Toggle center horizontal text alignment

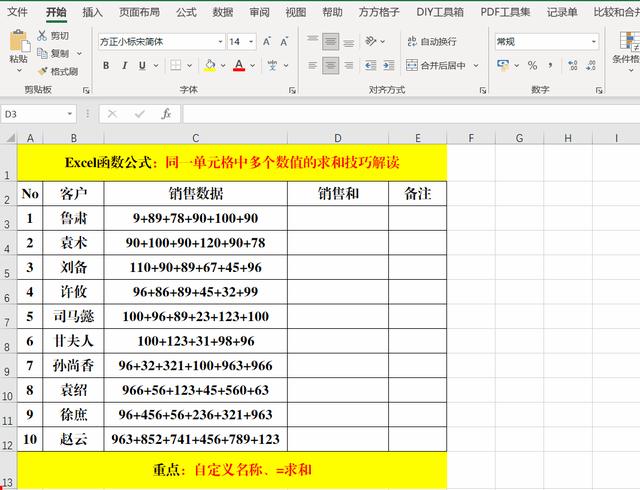330,65
